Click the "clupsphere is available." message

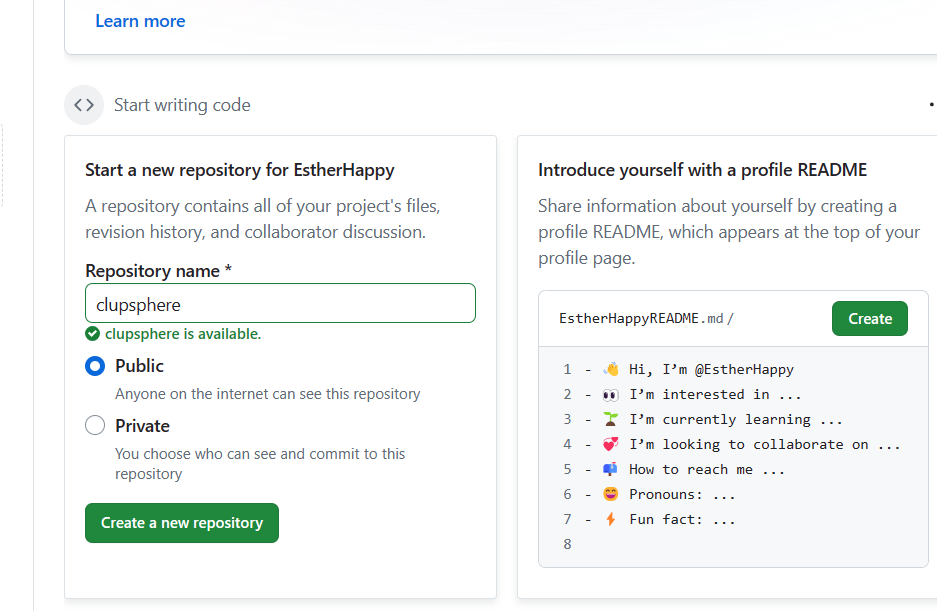tap(183, 334)
